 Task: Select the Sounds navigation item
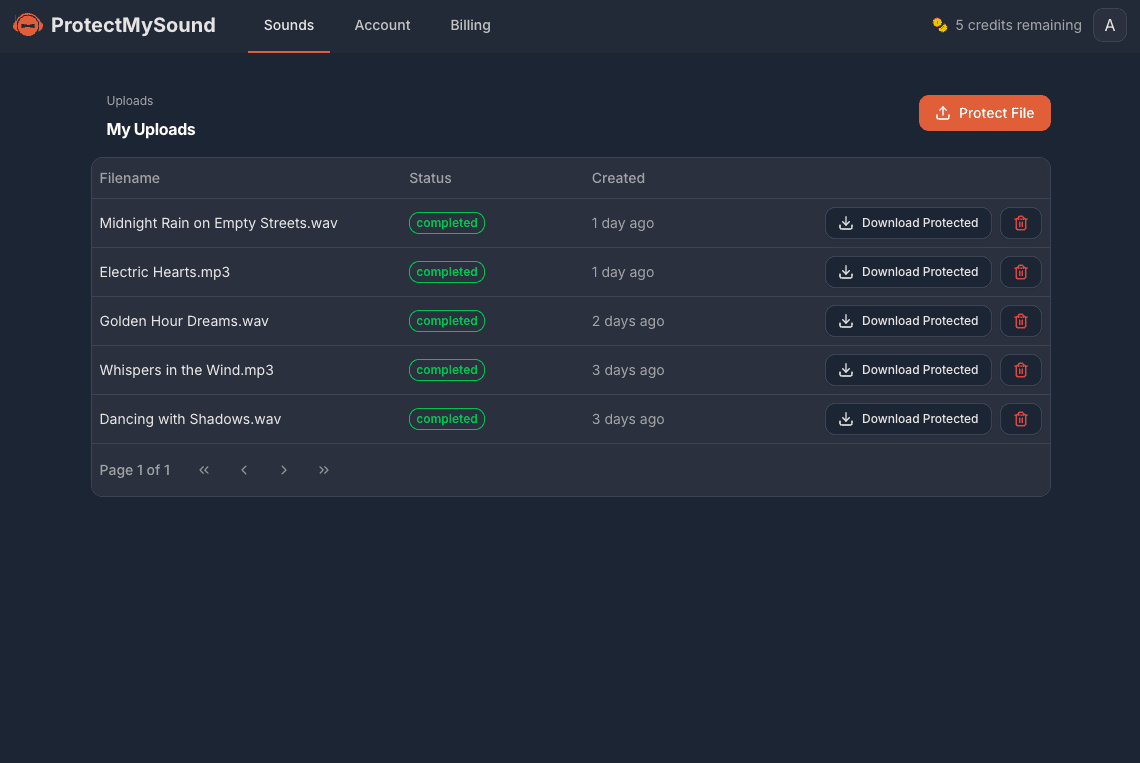click(x=289, y=25)
